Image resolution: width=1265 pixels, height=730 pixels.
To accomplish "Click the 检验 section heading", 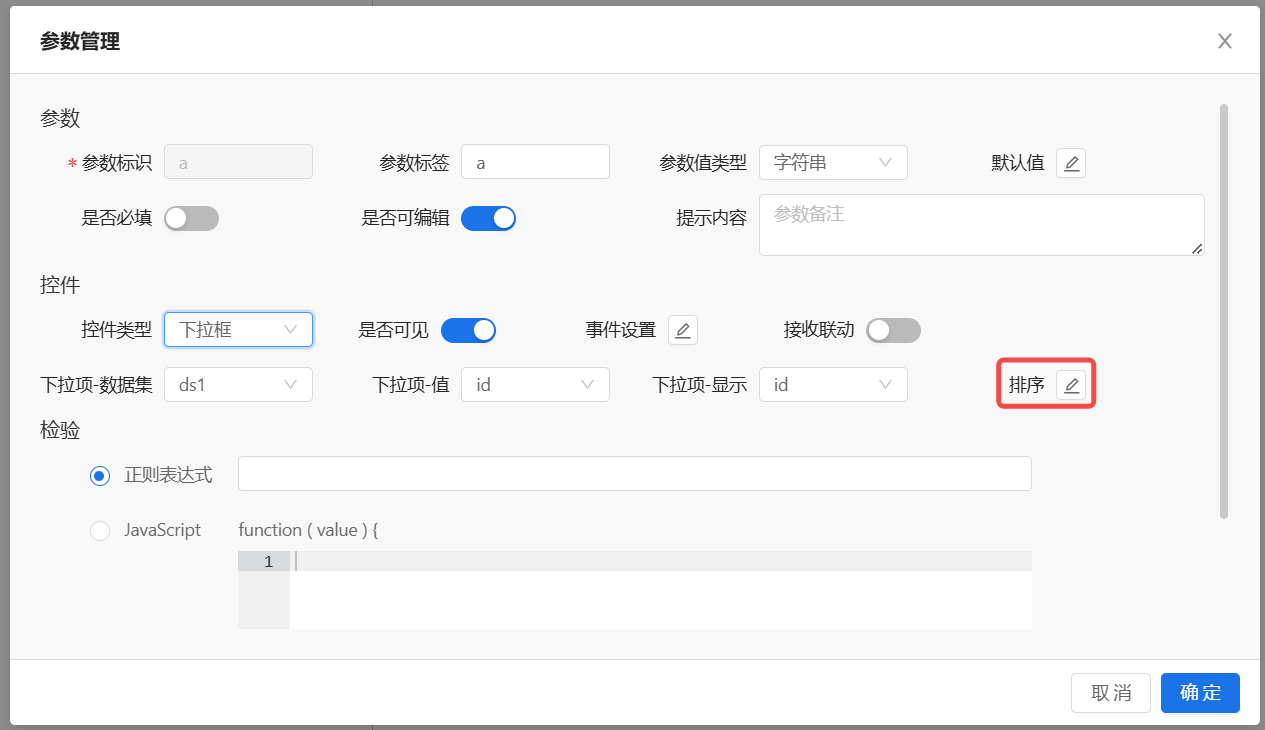I will click(60, 430).
